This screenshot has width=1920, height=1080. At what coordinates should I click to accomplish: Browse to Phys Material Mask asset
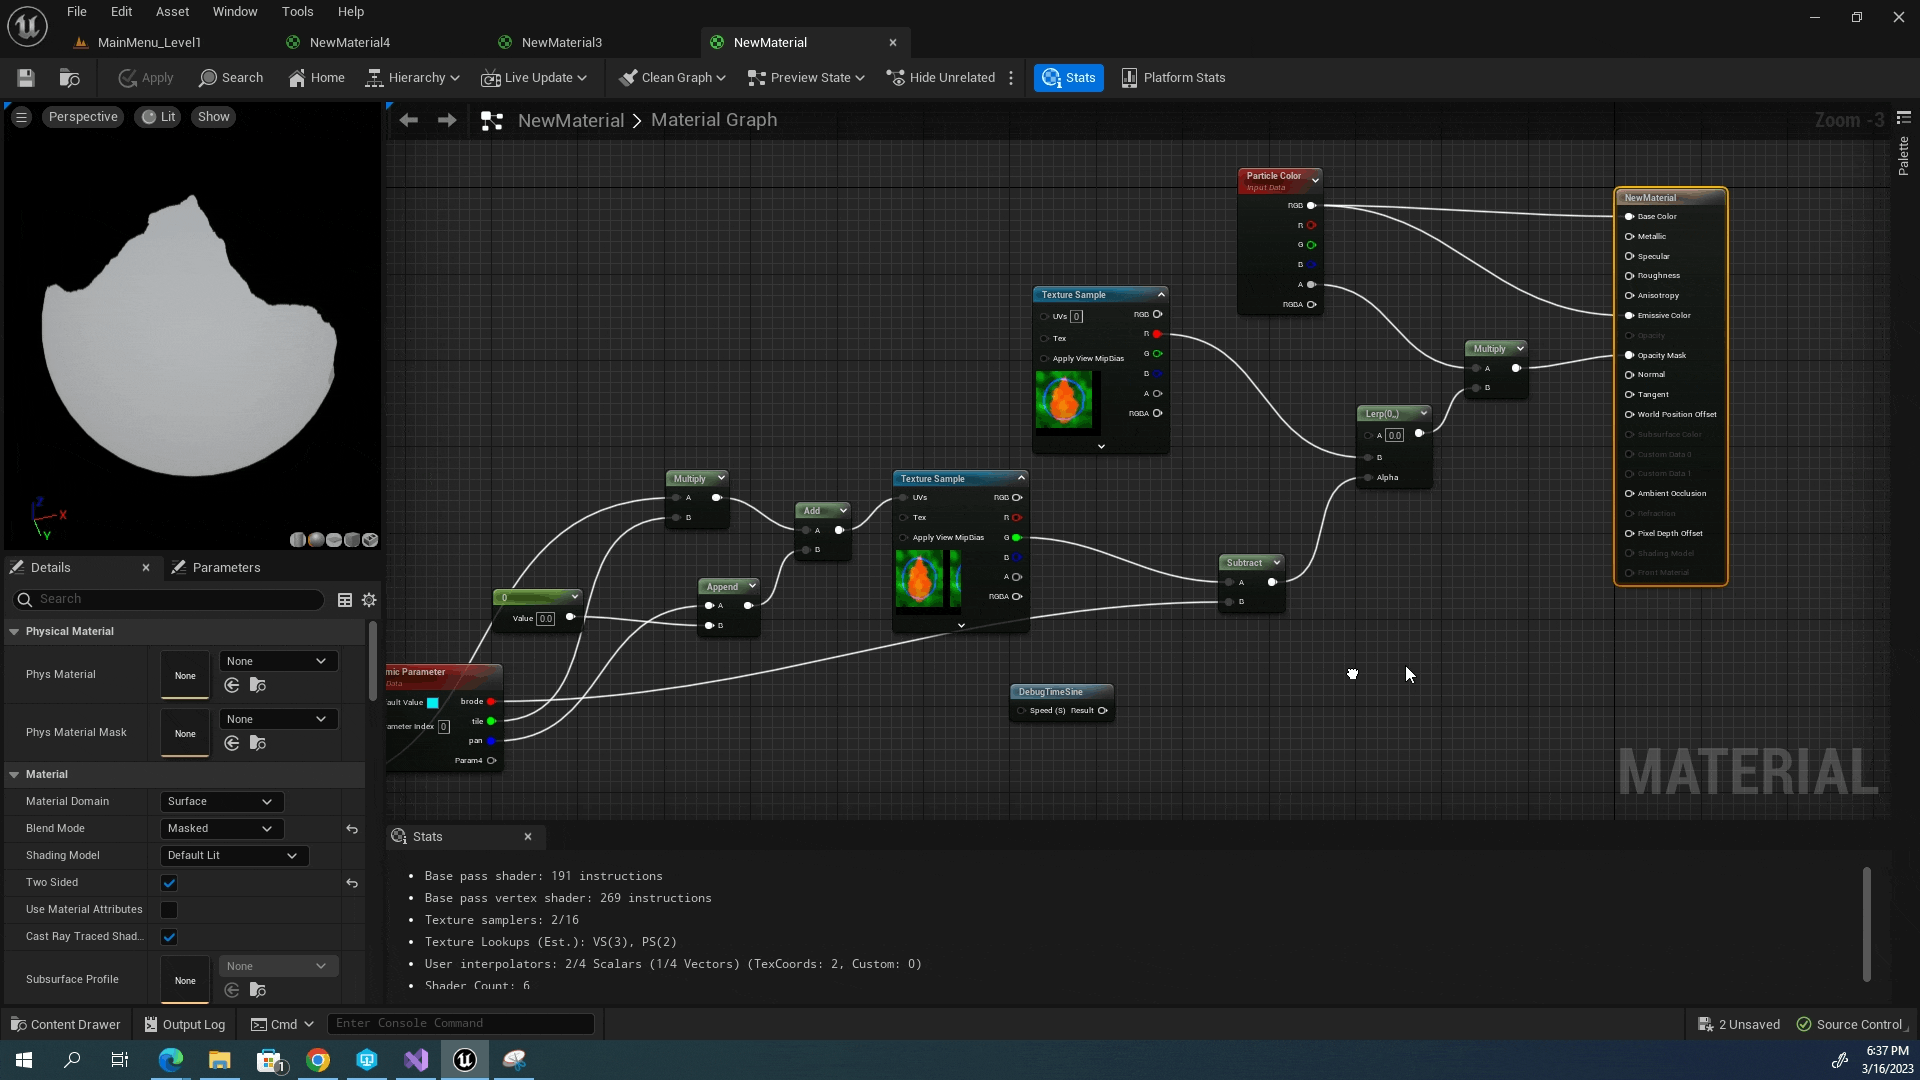(258, 743)
